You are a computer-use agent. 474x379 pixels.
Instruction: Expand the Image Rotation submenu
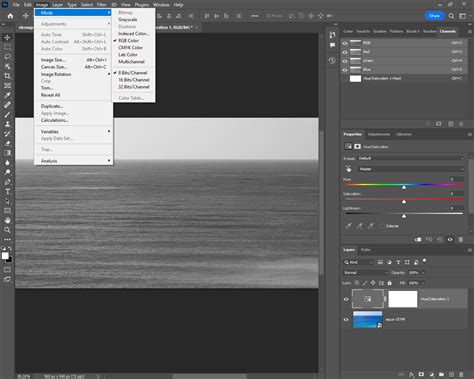(73, 74)
